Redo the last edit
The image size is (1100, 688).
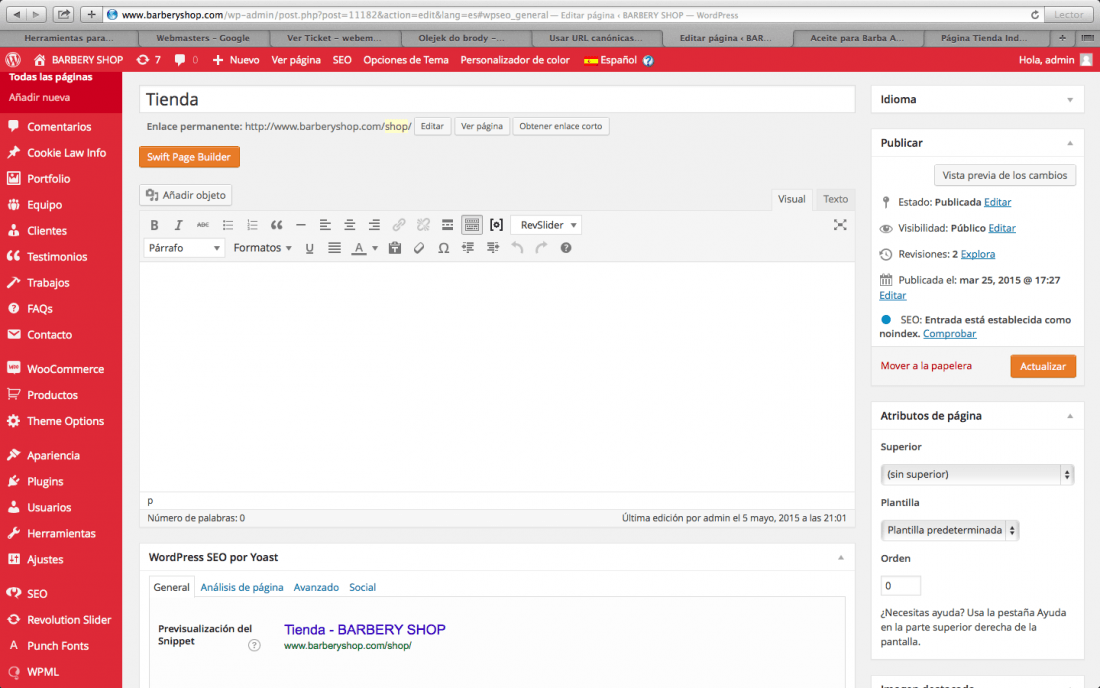coord(541,248)
